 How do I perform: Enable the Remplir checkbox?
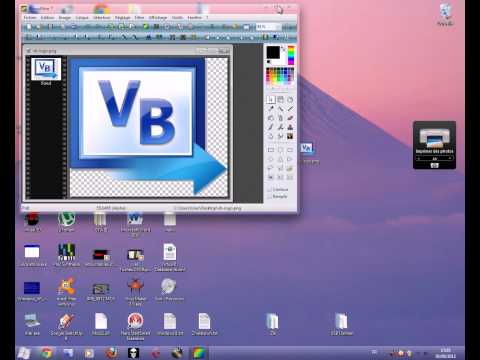tap(269, 197)
